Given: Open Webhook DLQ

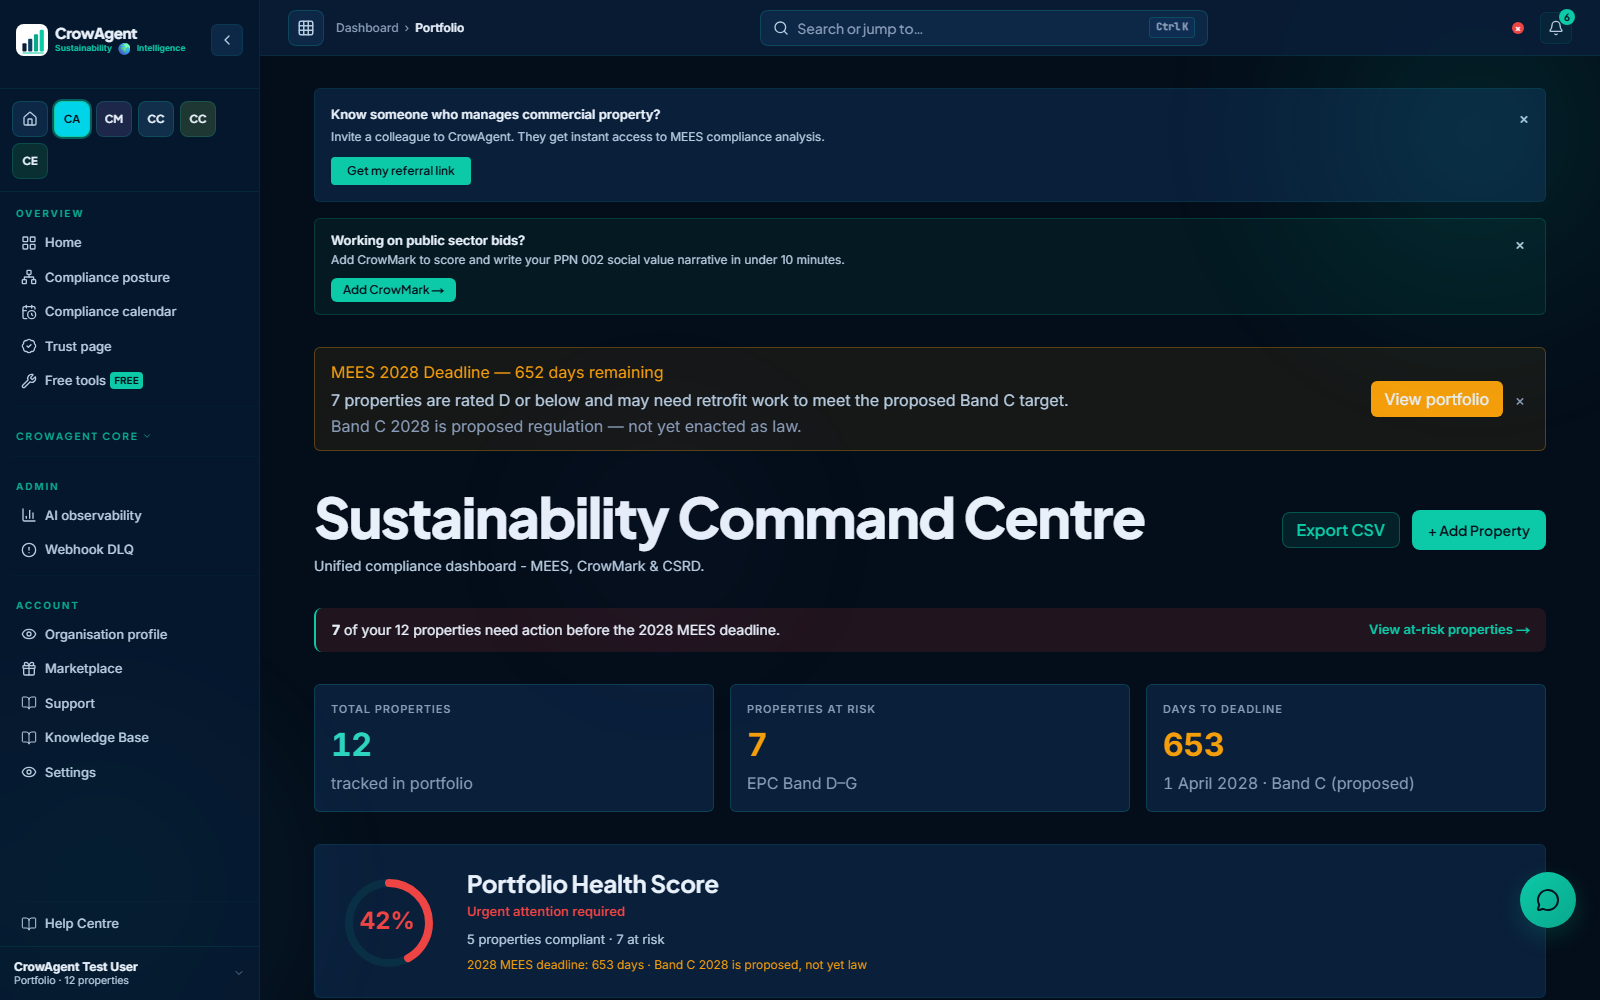Looking at the screenshot, I should click(89, 550).
